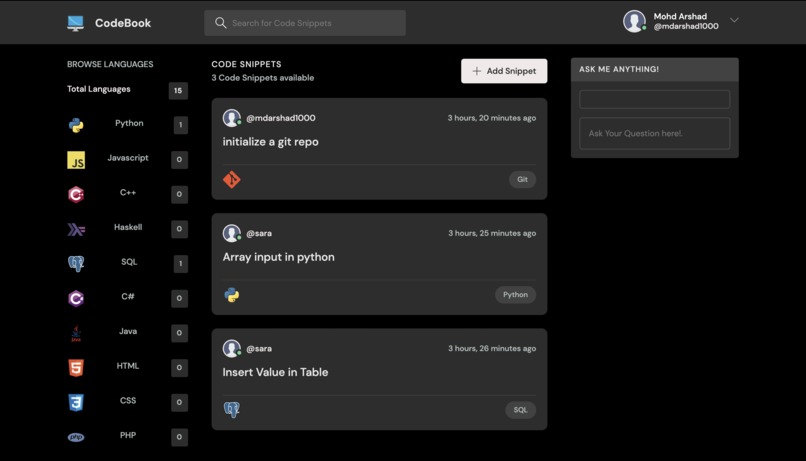Click the Ask Your Question here field

[x=654, y=134]
